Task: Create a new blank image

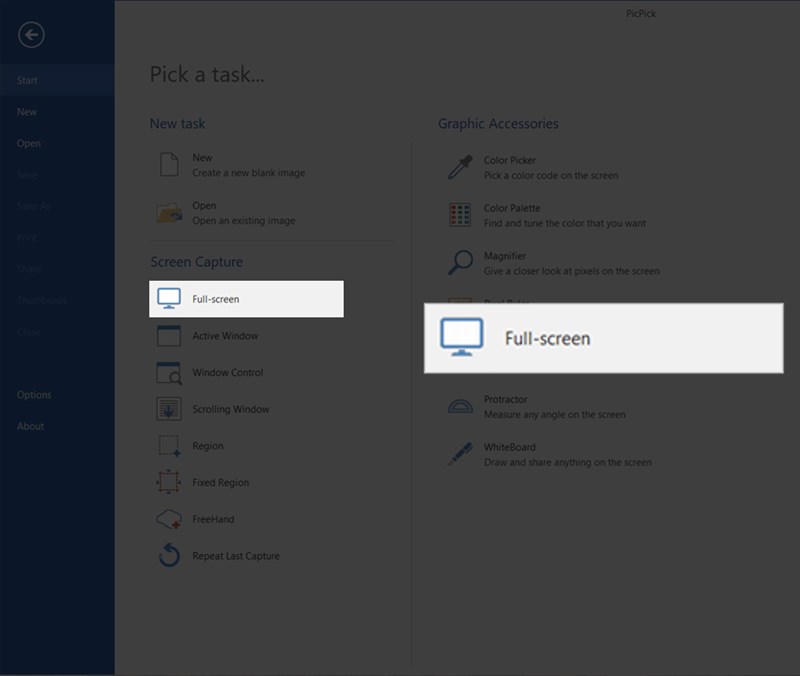Action: pos(202,165)
